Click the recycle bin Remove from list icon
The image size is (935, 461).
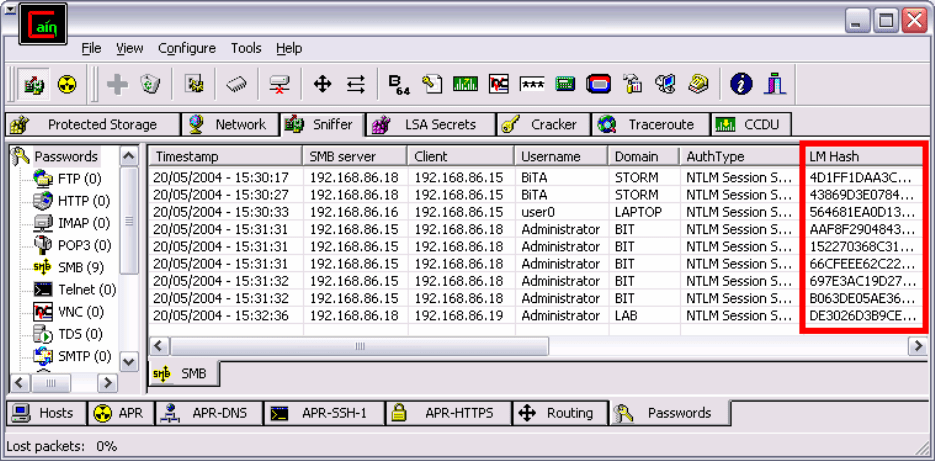tap(150, 84)
